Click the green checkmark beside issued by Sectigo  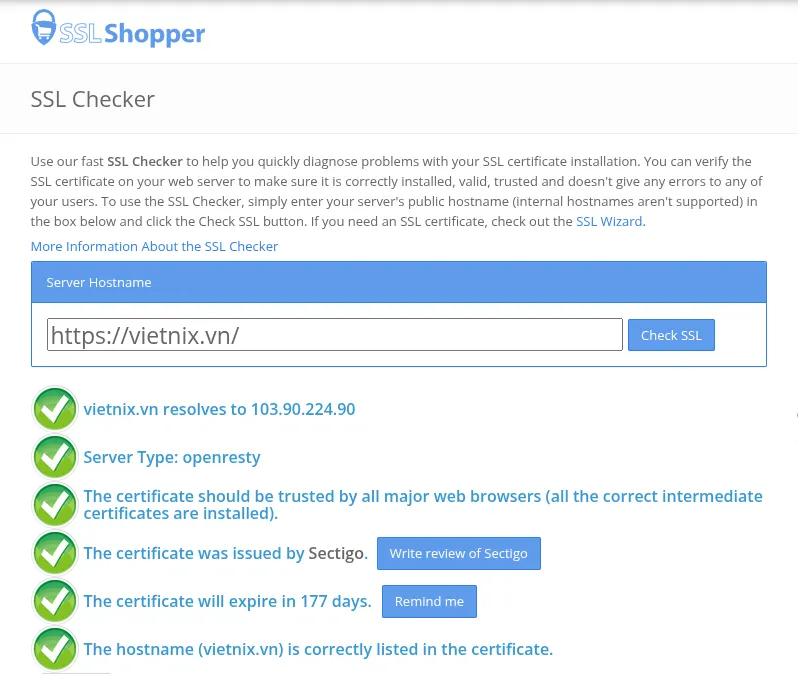55,553
